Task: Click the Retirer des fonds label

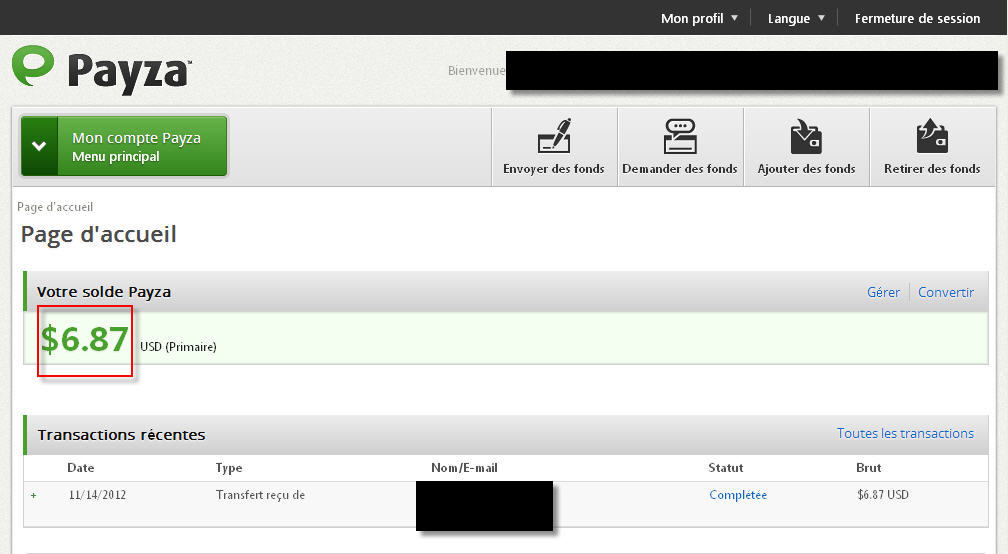Action: click(x=932, y=169)
